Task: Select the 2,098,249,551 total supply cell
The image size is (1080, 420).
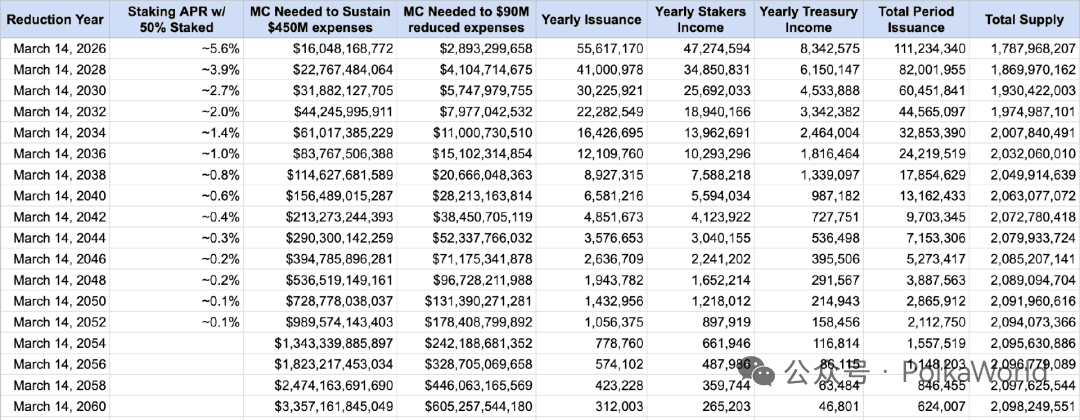Action: (1032, 406)
